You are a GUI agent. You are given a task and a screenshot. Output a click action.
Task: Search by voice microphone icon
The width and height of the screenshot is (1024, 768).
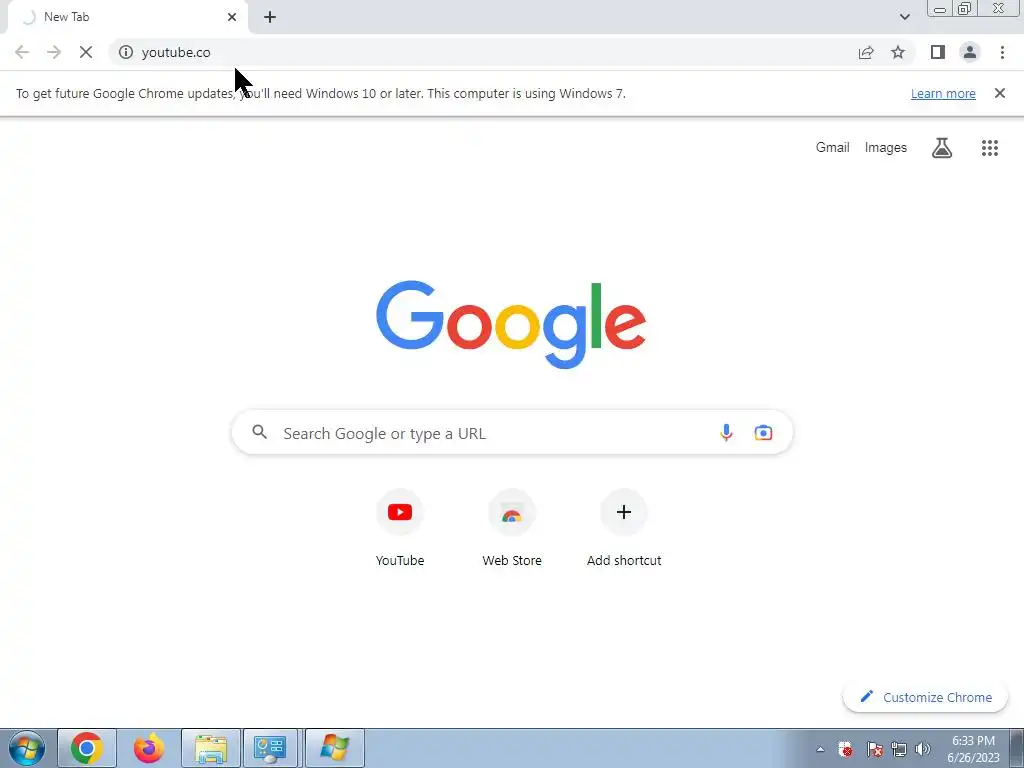(726, 432)
